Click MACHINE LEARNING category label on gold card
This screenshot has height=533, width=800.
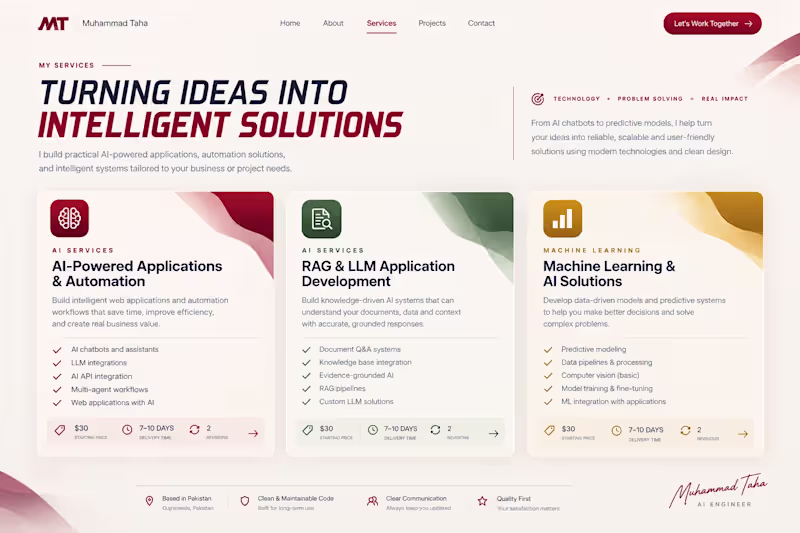[592, 250]
